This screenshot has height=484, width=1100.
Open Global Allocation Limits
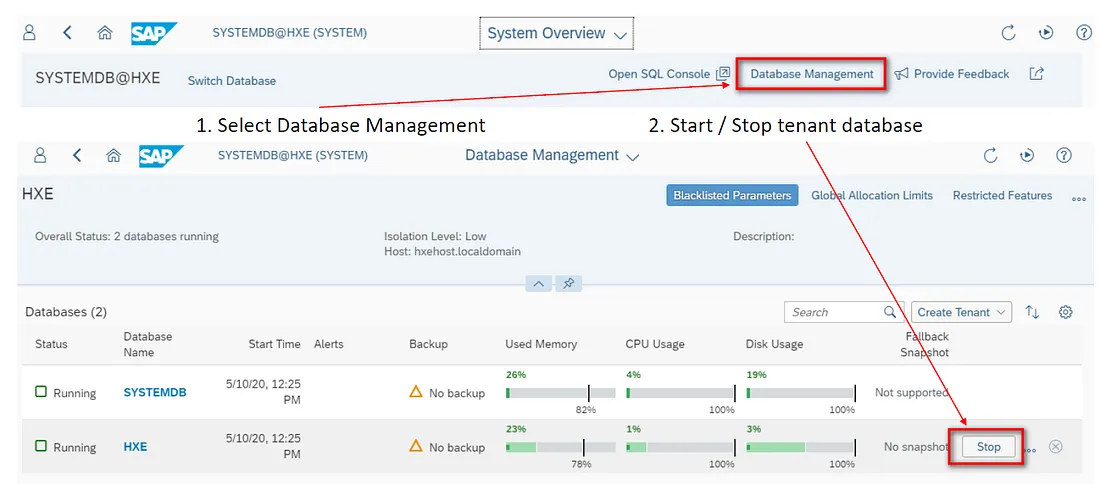point(872,196)
